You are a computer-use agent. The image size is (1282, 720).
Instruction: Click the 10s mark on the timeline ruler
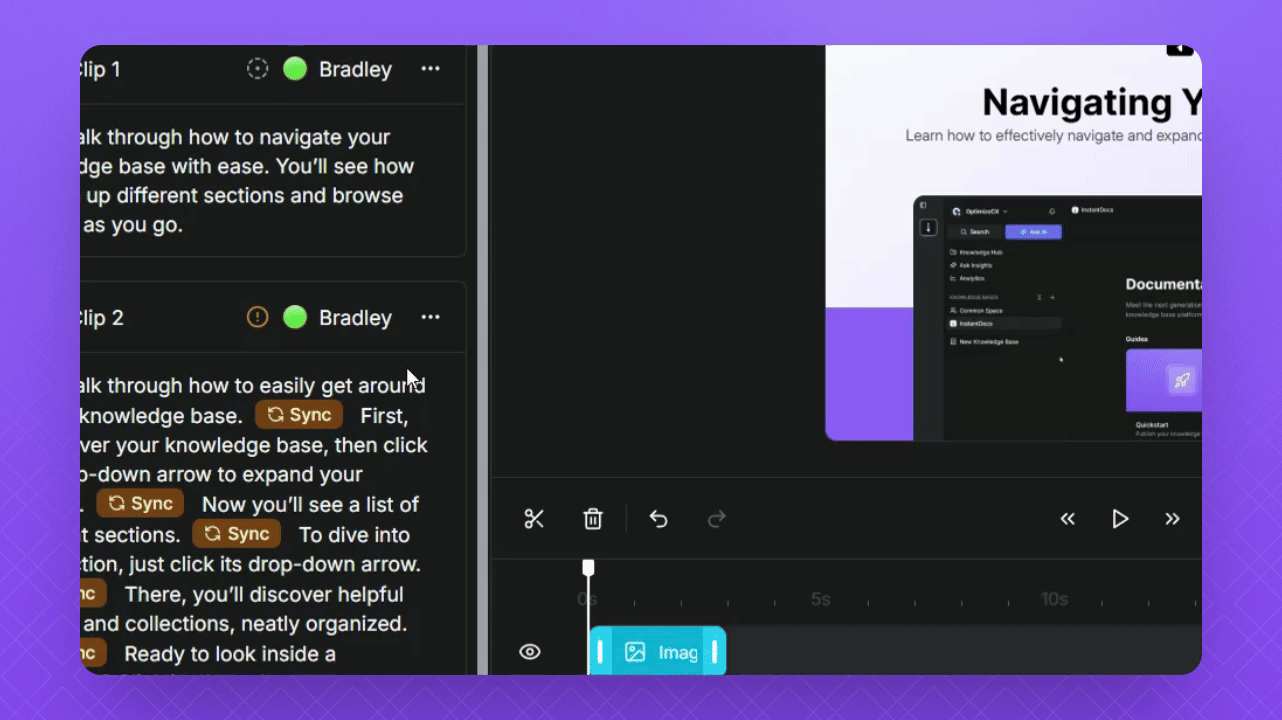[1054, 599]
